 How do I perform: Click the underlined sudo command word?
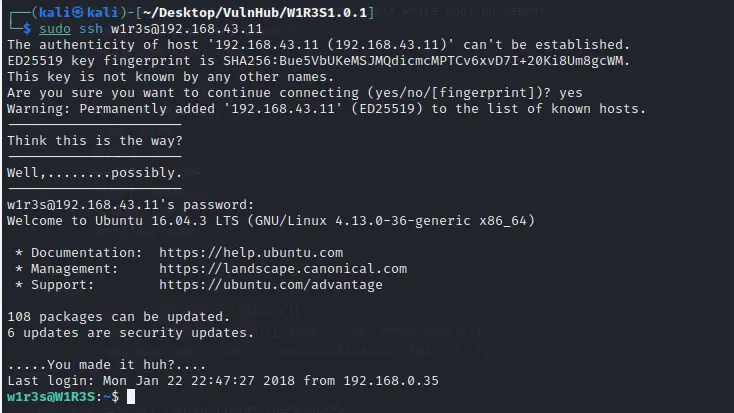[44, 29]
